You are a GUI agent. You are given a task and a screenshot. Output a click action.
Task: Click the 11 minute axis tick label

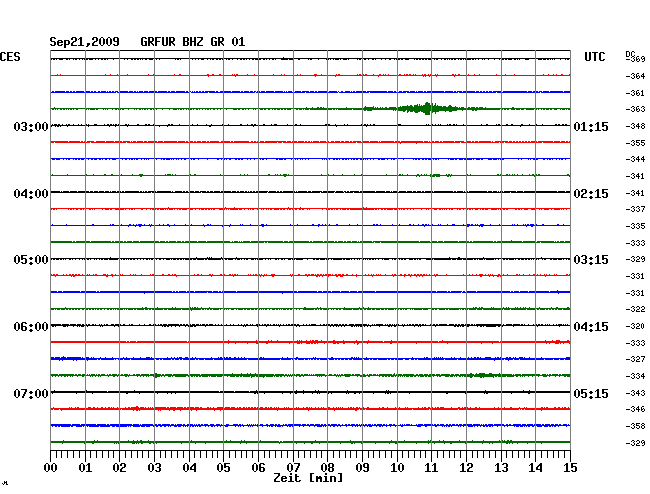[x=431, y=468]
